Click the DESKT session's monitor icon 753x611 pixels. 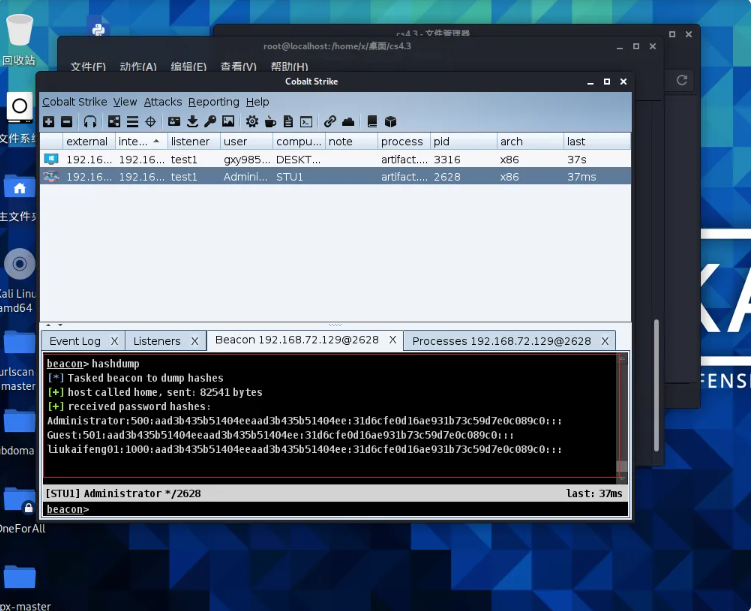click(51, 159)
